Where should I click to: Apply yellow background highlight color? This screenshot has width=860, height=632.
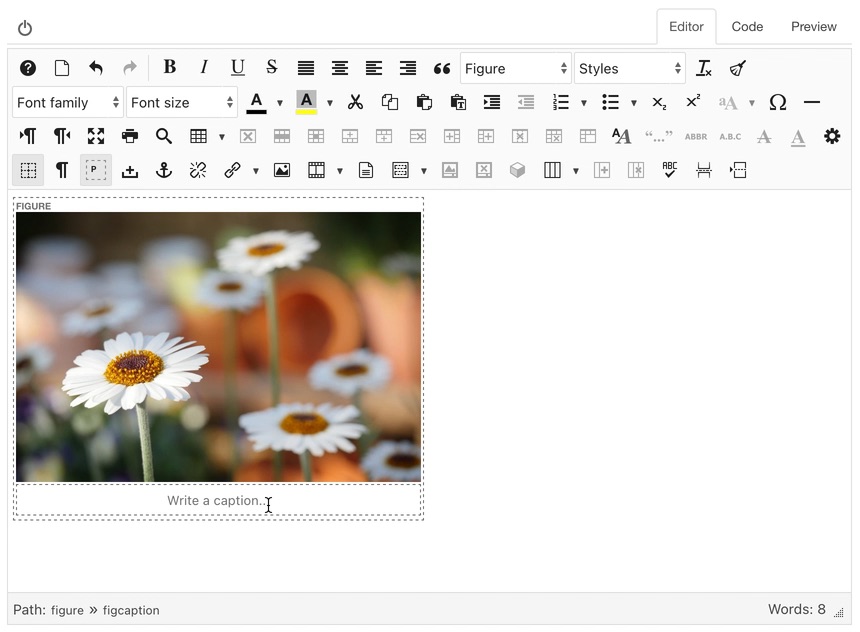click(306, 102)
